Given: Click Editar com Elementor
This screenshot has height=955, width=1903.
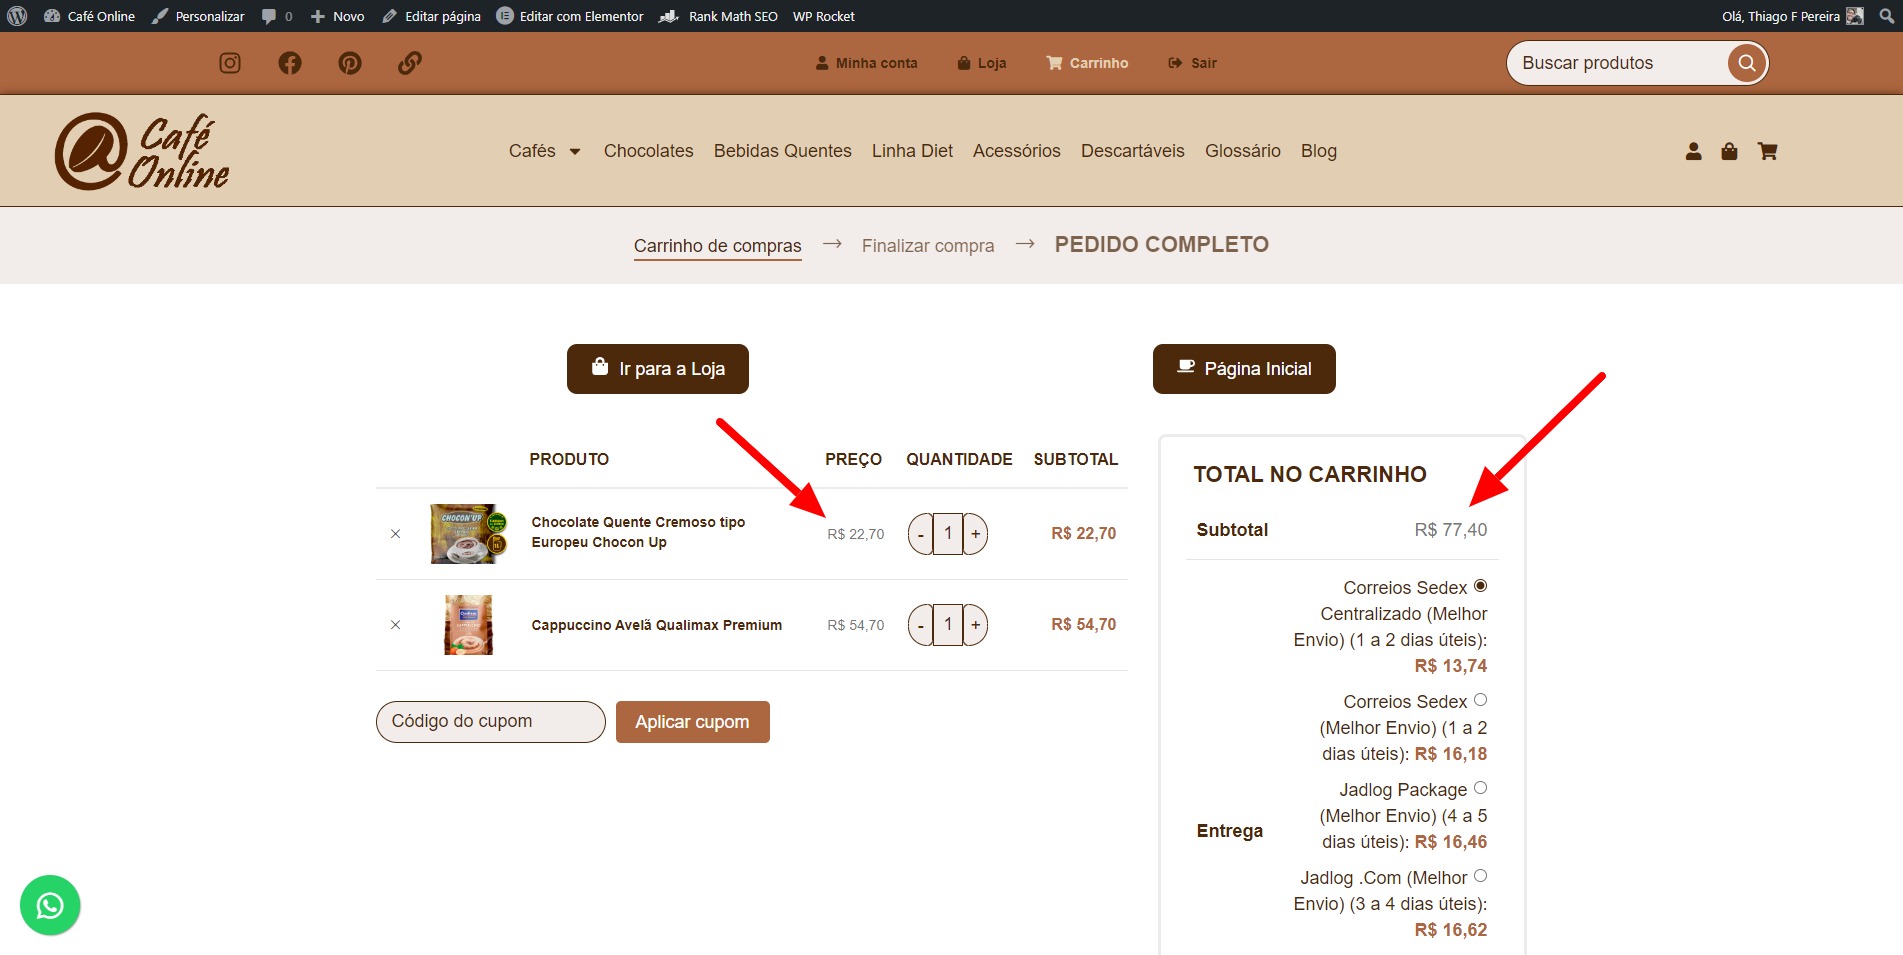Looking at the screenshot, I should click(x=570, y=16).
